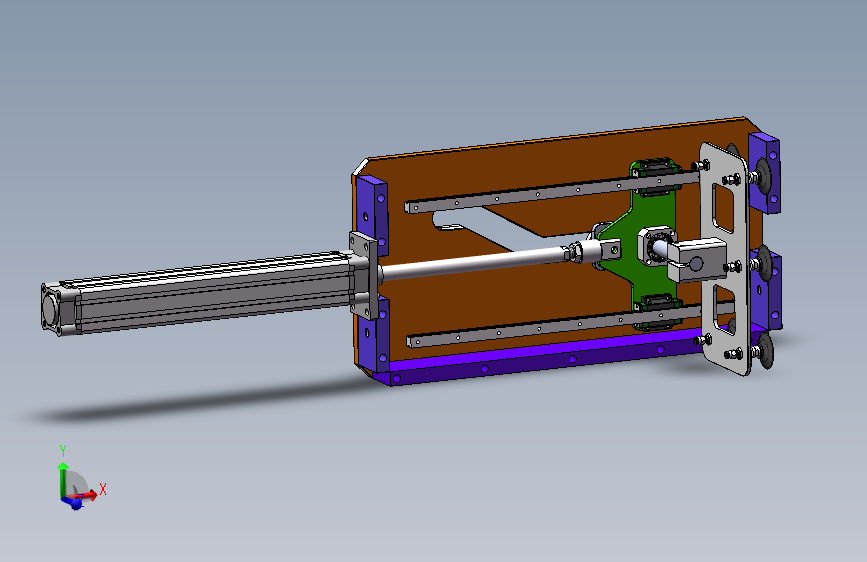Select the gray cylinder mounting flange

pyautogui.click(x=364, y=275)
